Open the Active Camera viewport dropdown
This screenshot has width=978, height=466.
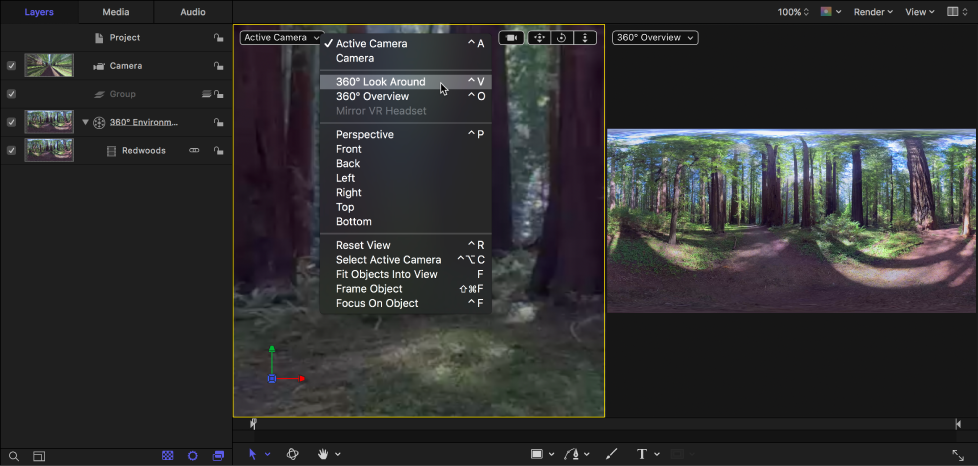click(x=282, y=38)
